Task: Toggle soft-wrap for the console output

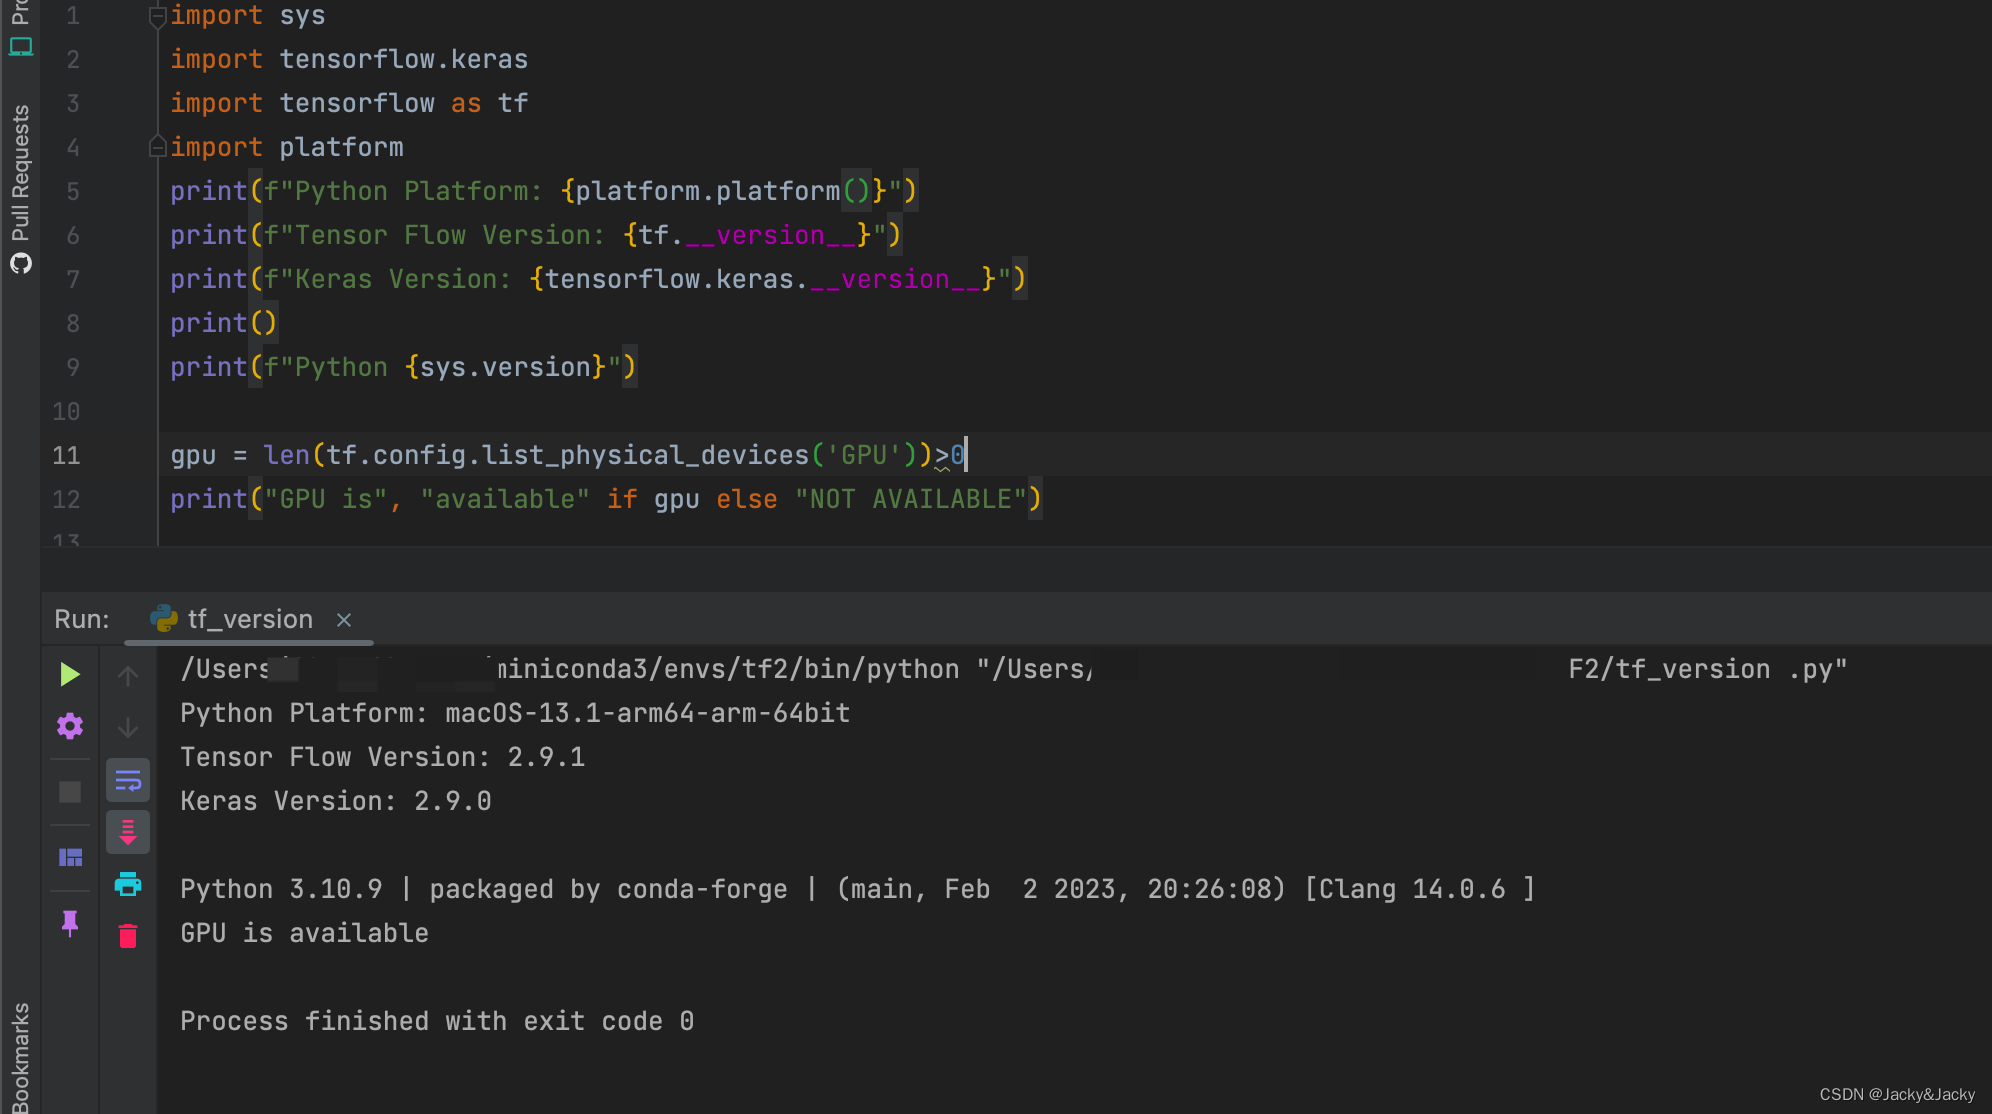Action: (128, 780)
